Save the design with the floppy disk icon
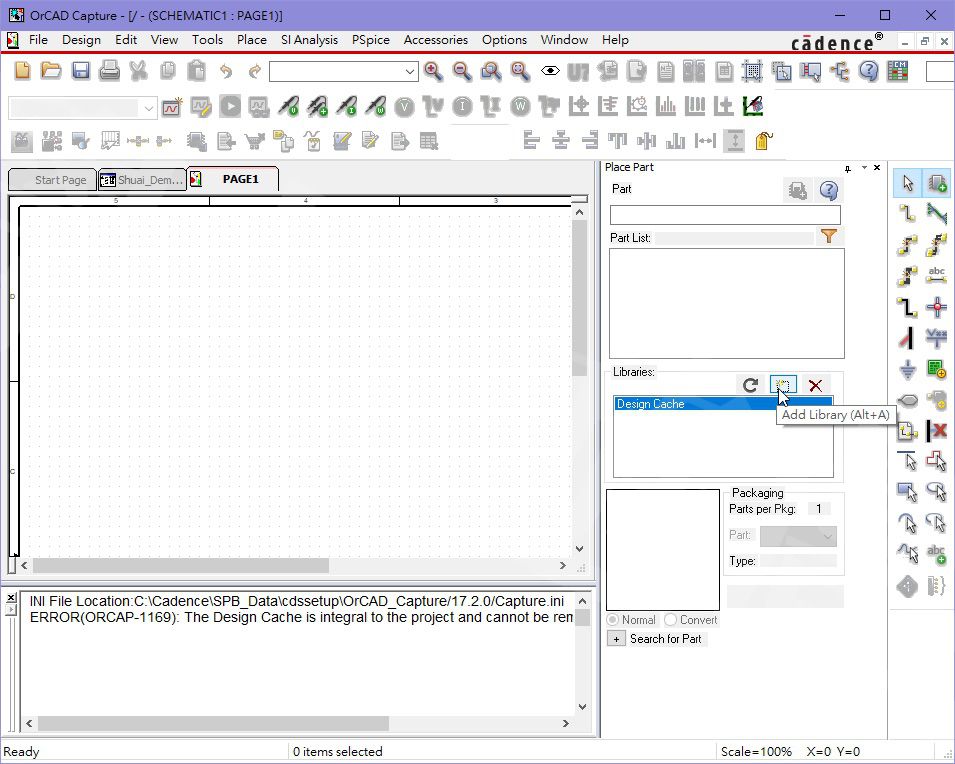Image resolution: width=955 pixels, height=764 pixels. [x=80, y=71]
